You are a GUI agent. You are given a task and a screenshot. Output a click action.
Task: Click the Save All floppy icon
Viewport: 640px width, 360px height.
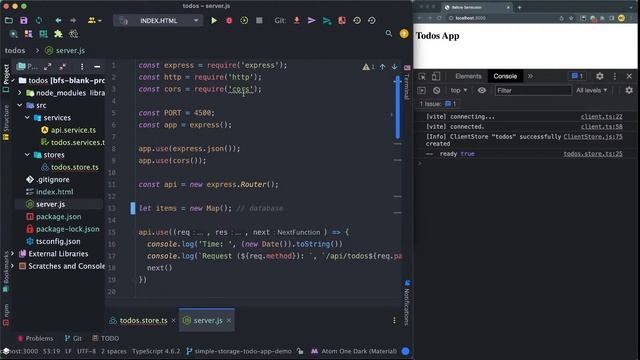click(24, 20)
